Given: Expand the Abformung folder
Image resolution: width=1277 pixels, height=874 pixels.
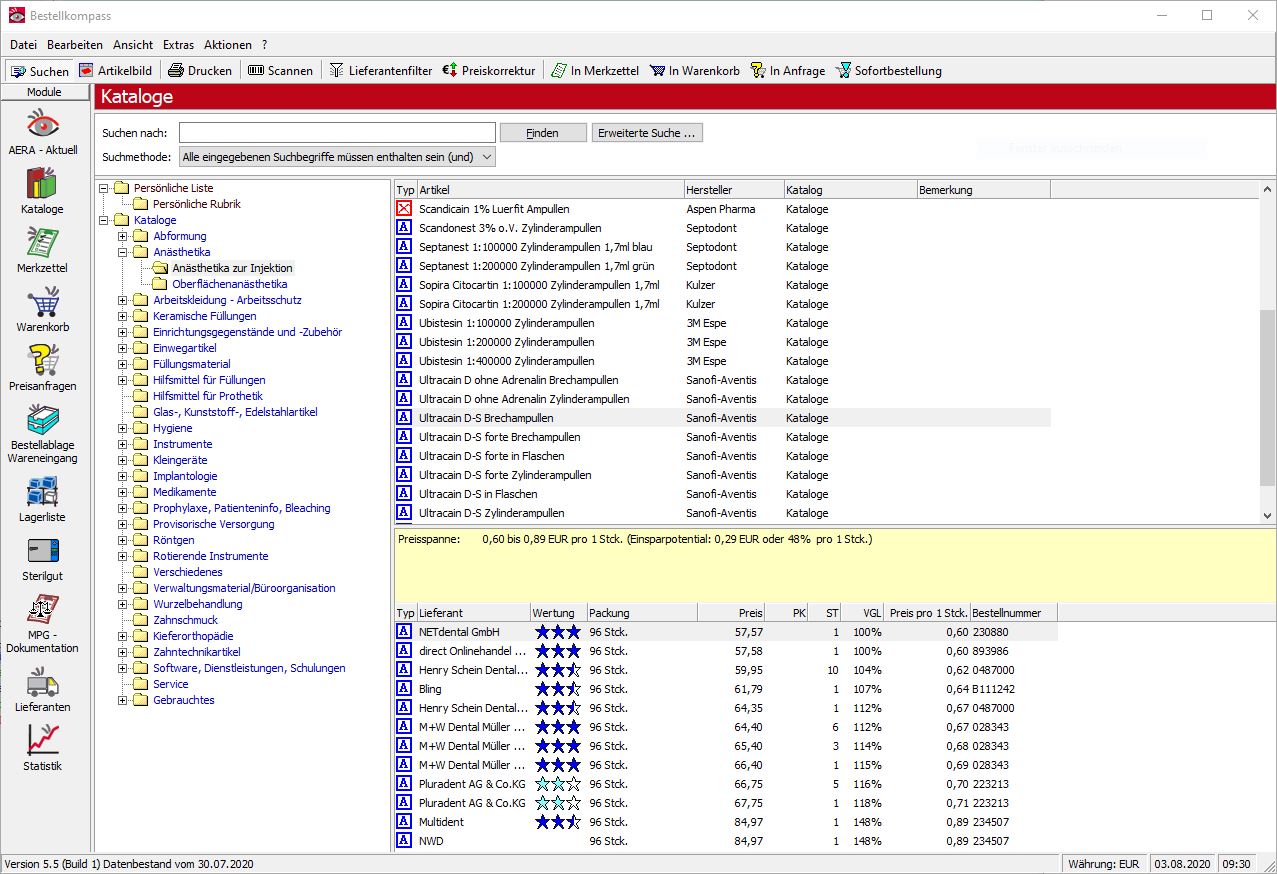Looking at the screenshot, I should 123,236.
